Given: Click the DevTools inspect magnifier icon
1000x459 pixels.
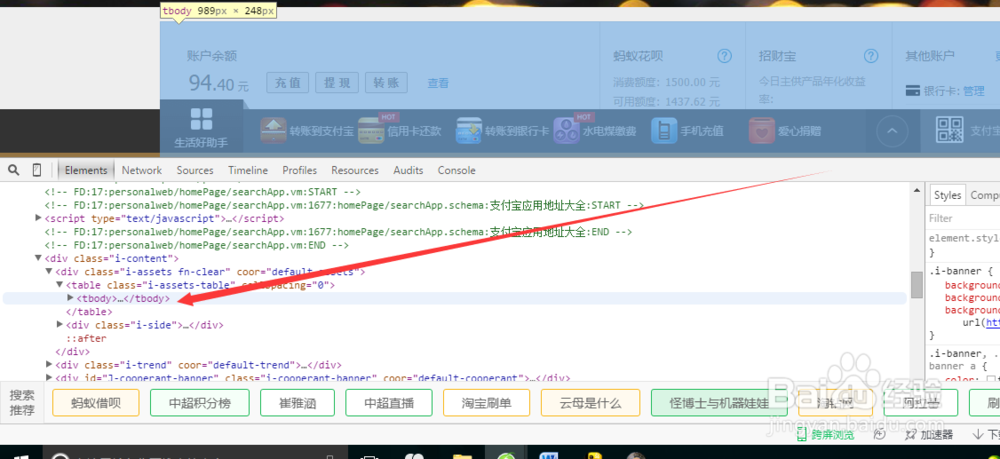Looking at the screenshot, I should pyautogui.click(x=13, y=170).
